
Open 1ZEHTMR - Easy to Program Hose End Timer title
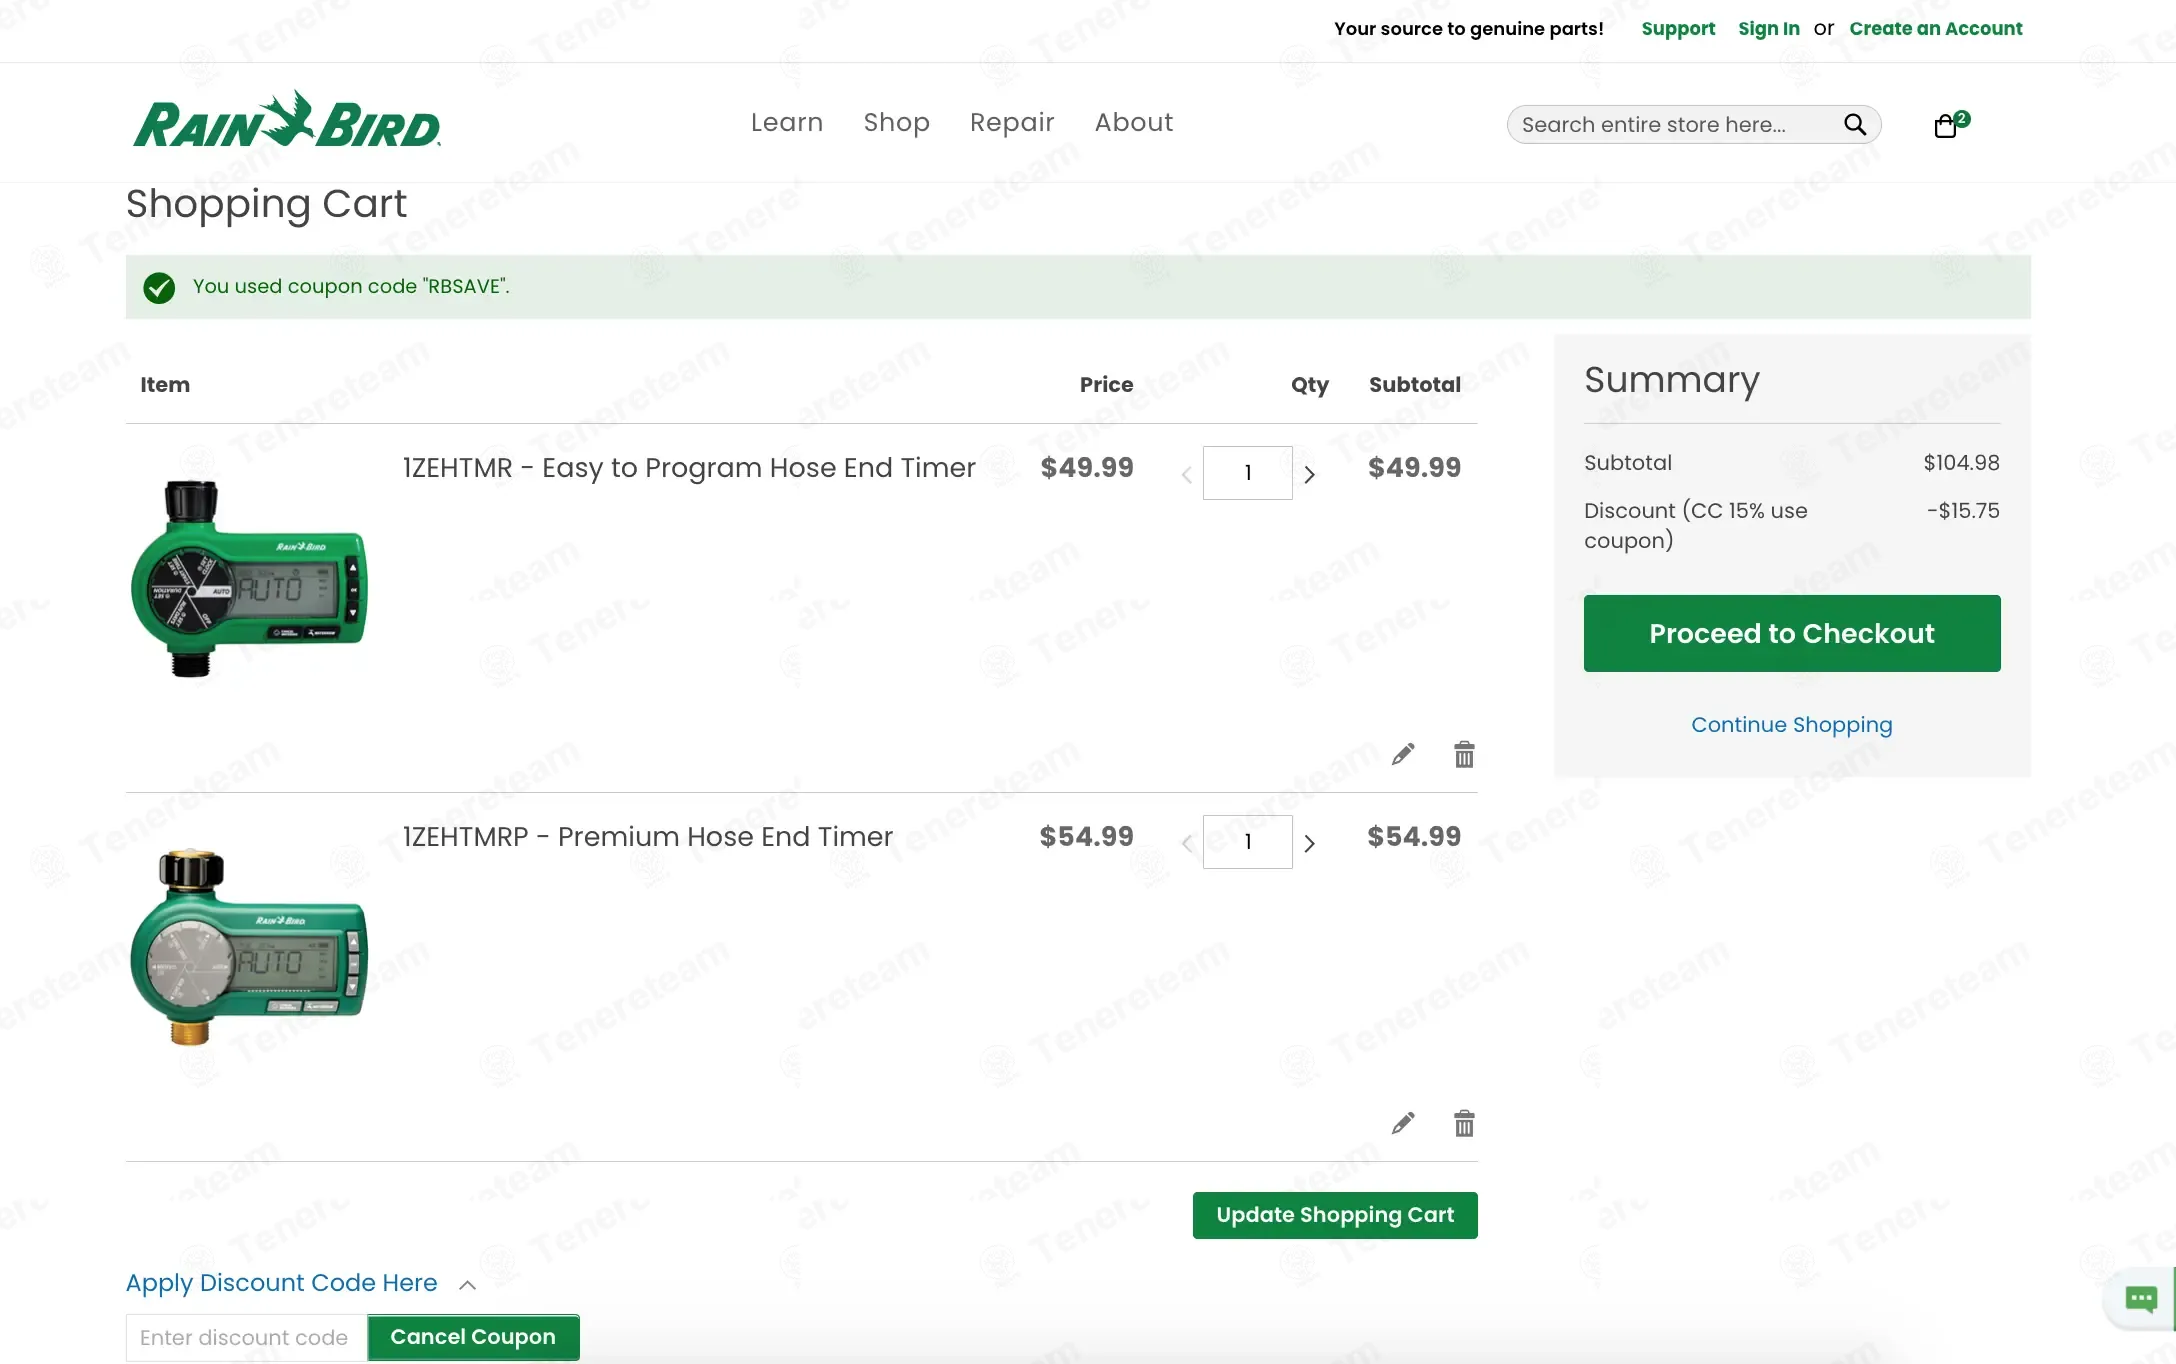click(x=689, y=468)
